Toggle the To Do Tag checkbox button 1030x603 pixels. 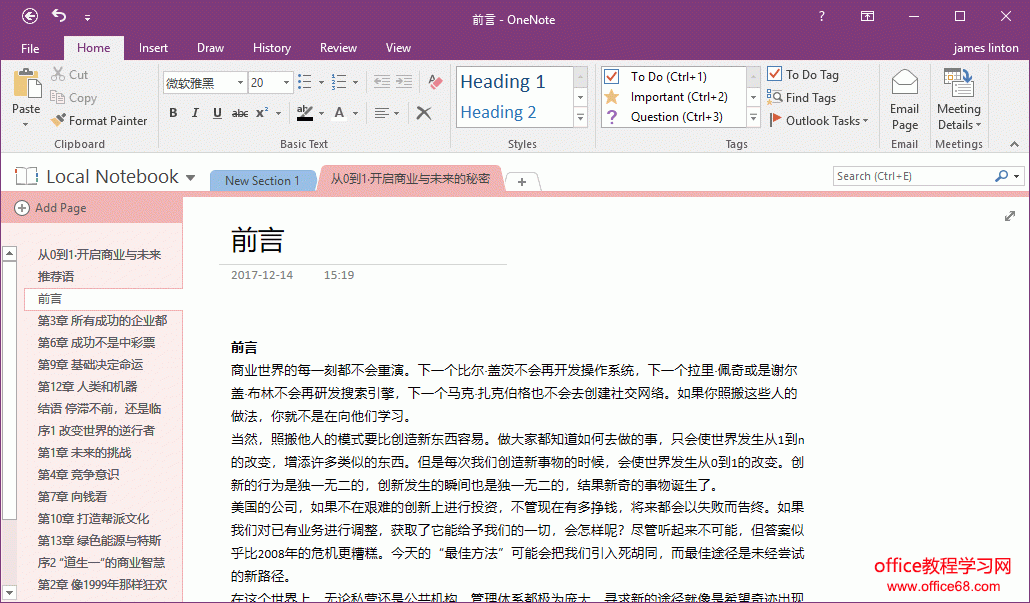(x=775, y=75)
